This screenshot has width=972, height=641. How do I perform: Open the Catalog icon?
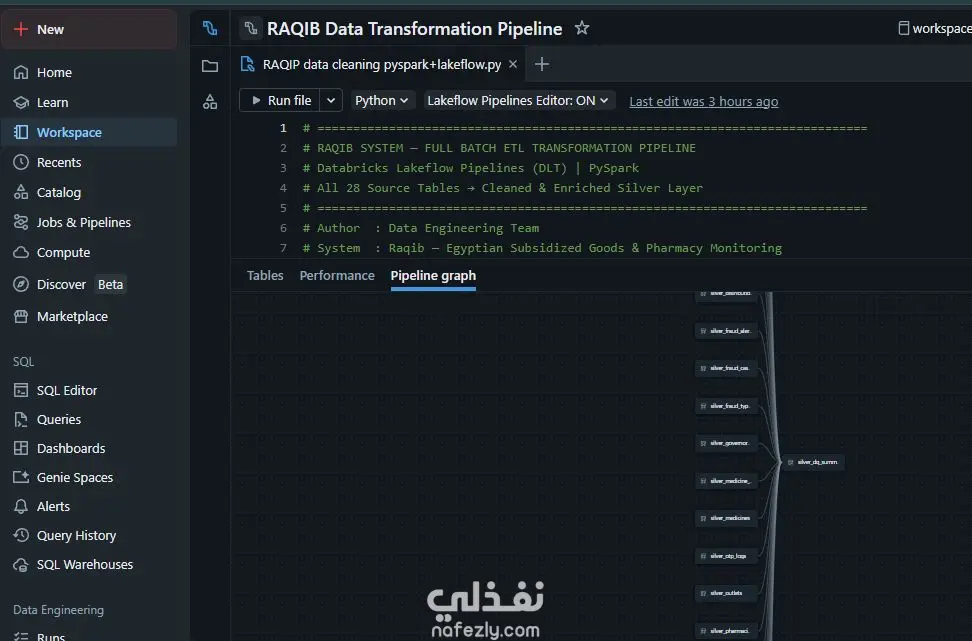pyautogui.click(x=21, y=192)
